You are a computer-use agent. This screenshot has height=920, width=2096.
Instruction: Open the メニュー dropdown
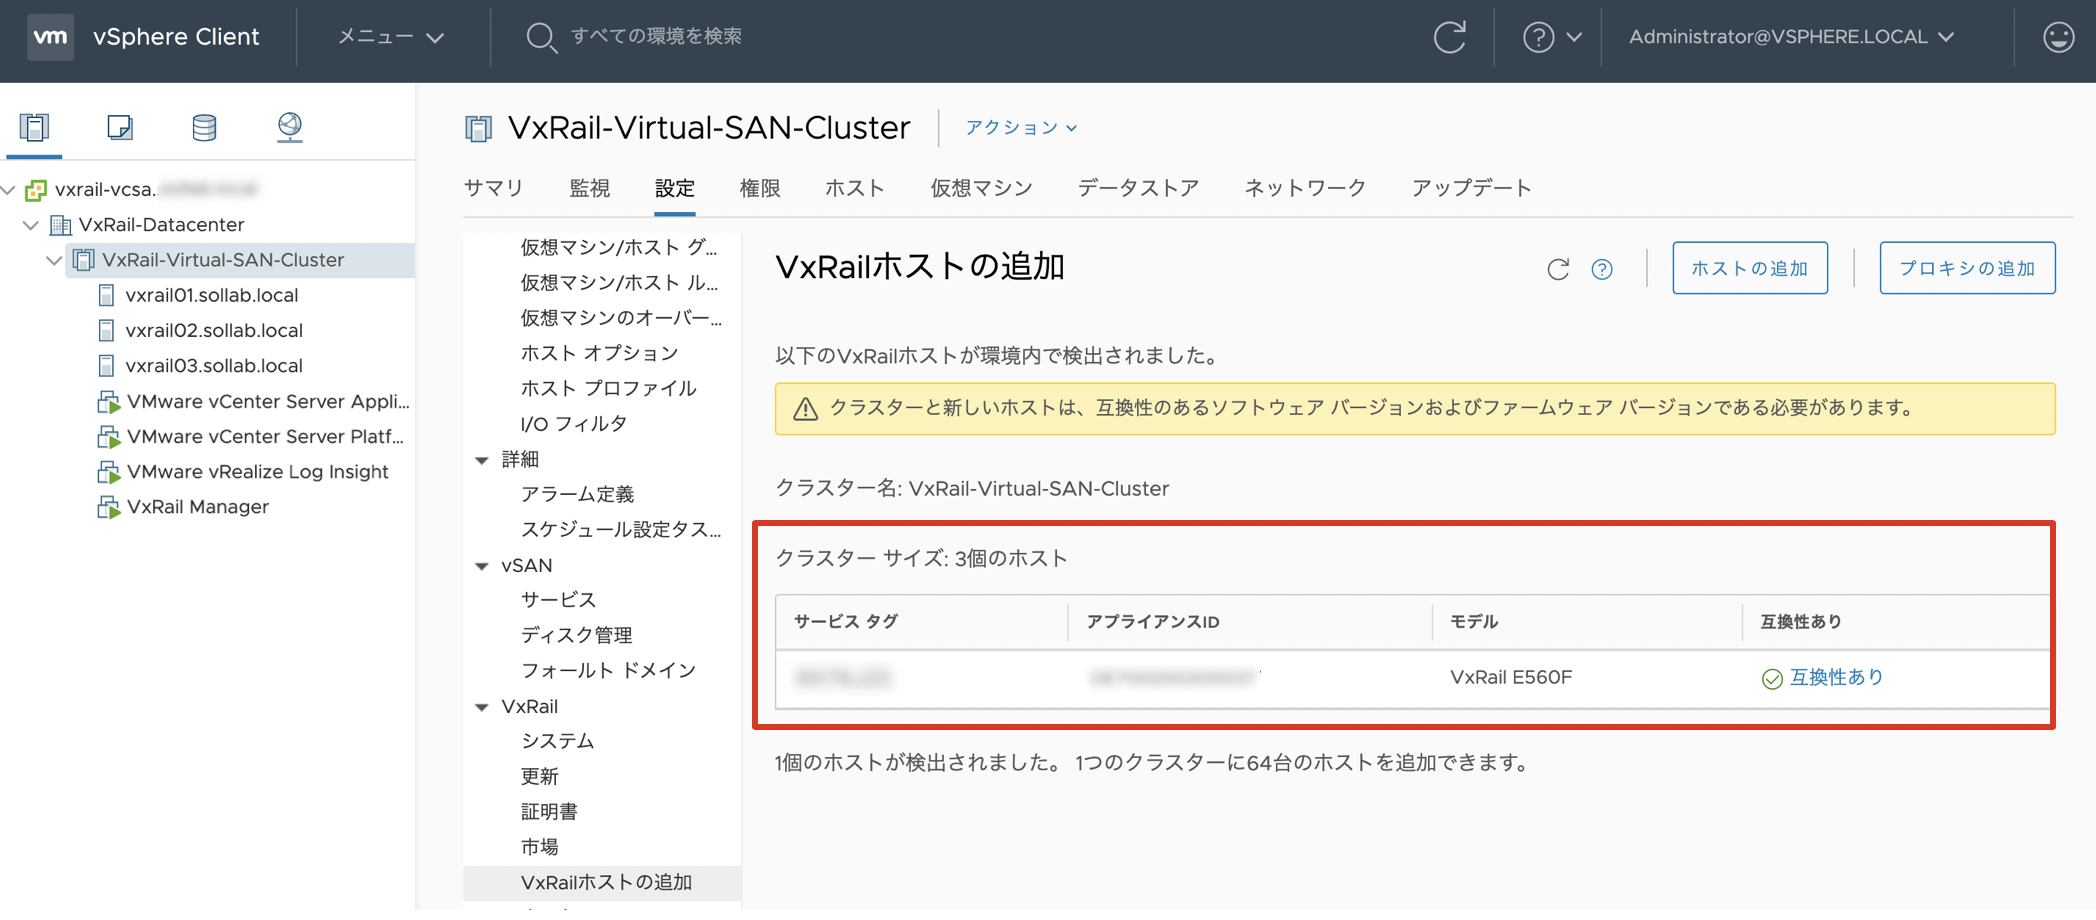click(390, 37)
